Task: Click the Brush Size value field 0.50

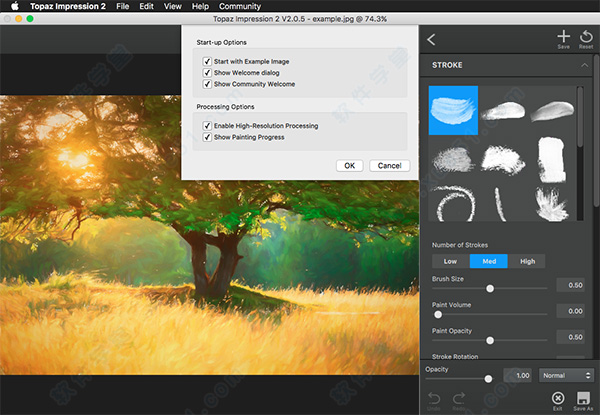Action: (571, 285)
